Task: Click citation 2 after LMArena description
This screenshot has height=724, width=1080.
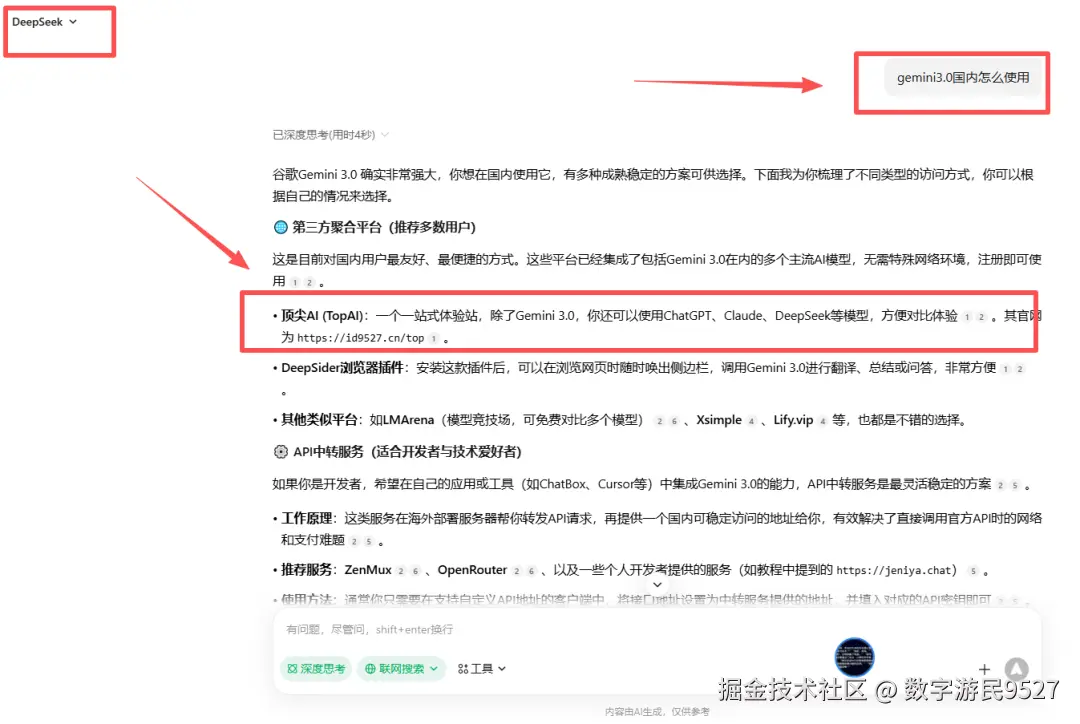Action: (659, 421)
